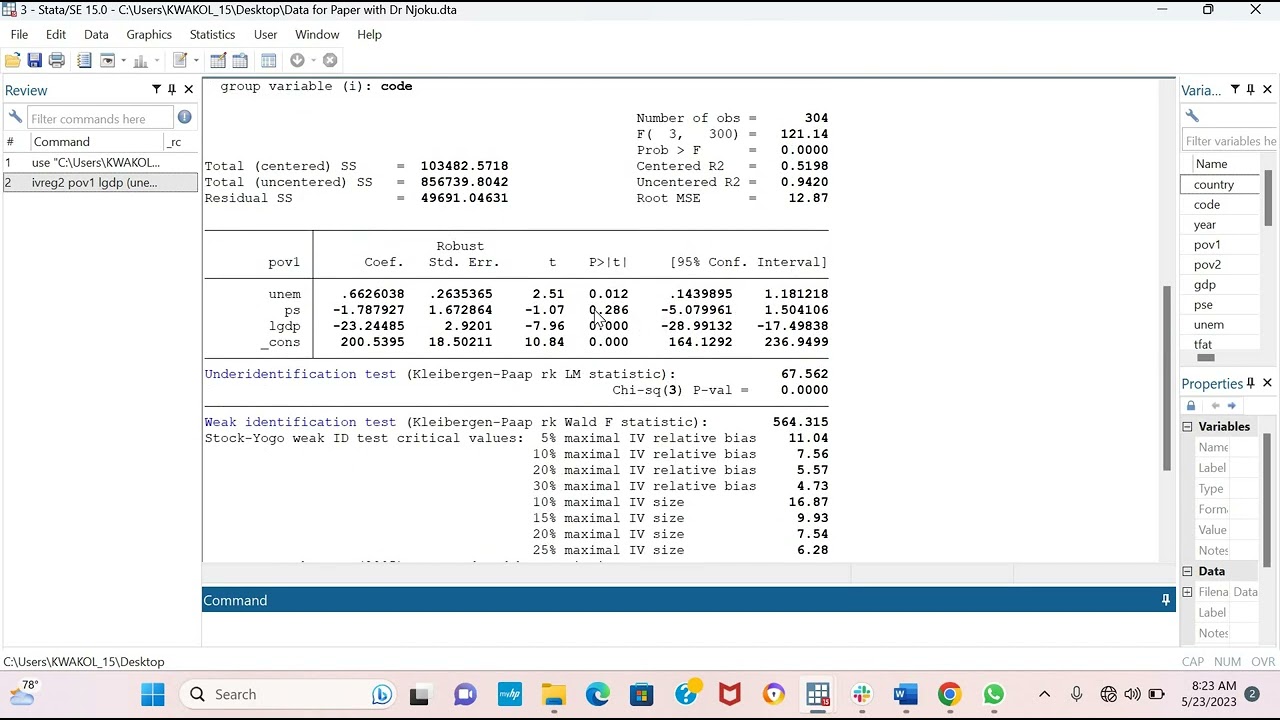This screenshot has width=1280, height=720.
Task: Toggle Variables panel auto-hide pin
Action: click(x=1251, y=90)
